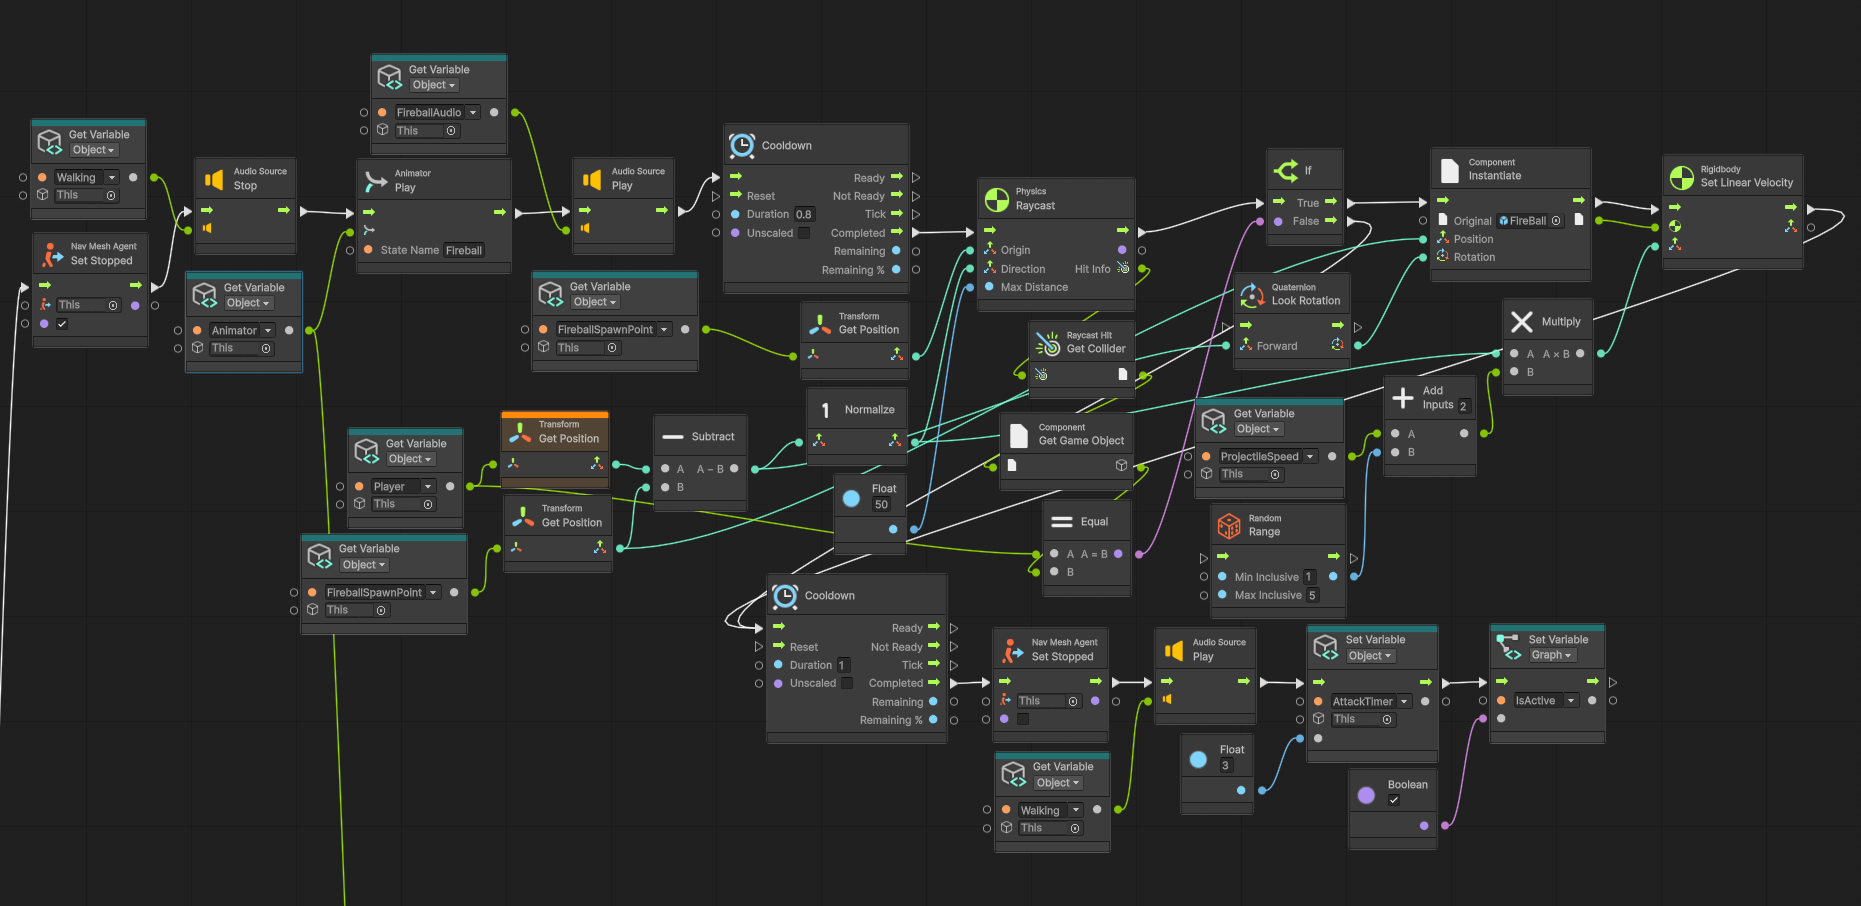The height and width of the screenshot is (906, 1861).
Task: Click the Quaternion Look Rotation icon
Action: pos(1252,295)
